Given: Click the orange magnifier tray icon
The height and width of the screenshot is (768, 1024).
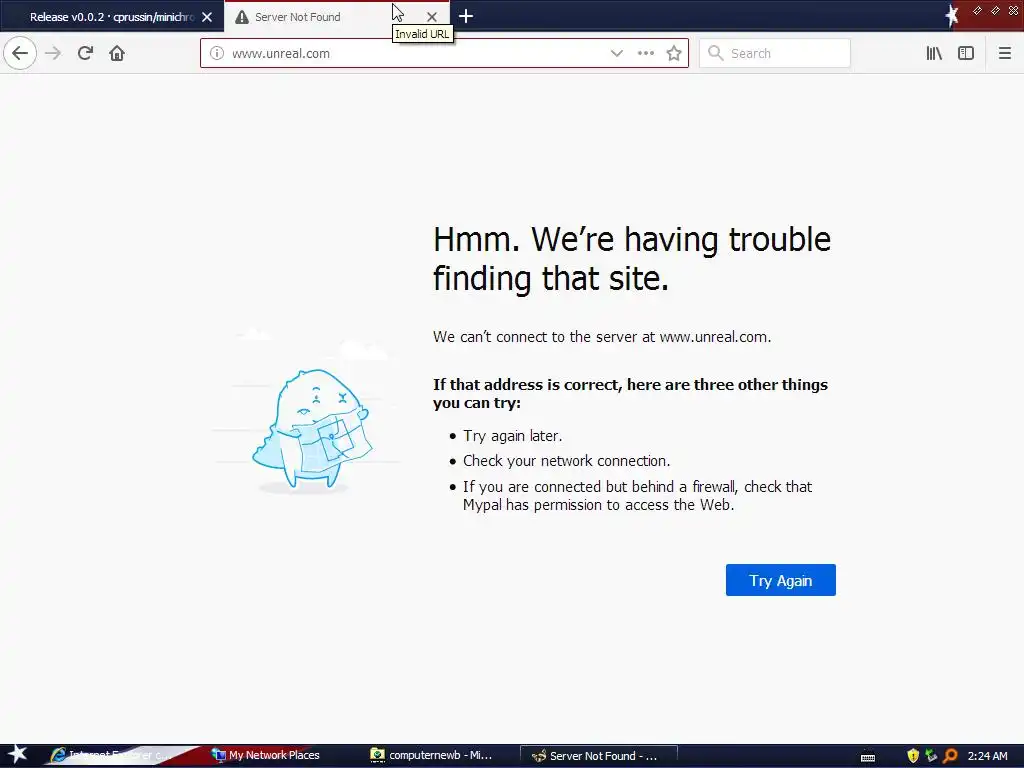Looking at the screenshot, I should point(950,756).
